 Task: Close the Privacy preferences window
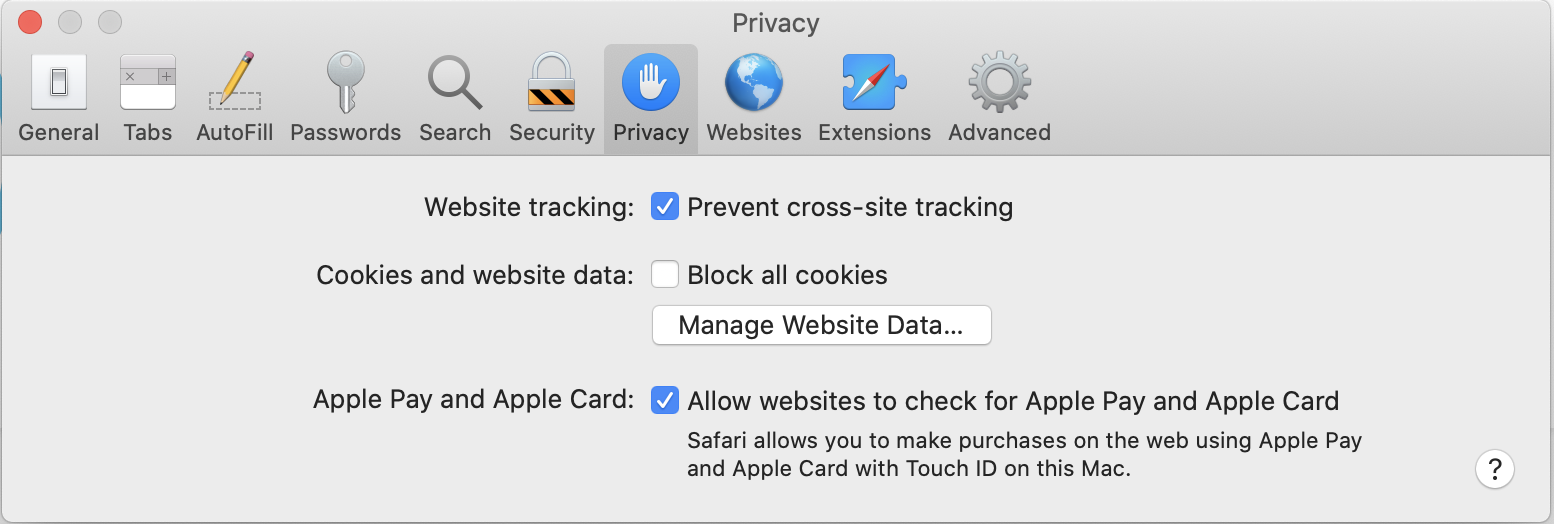point(30,21)
